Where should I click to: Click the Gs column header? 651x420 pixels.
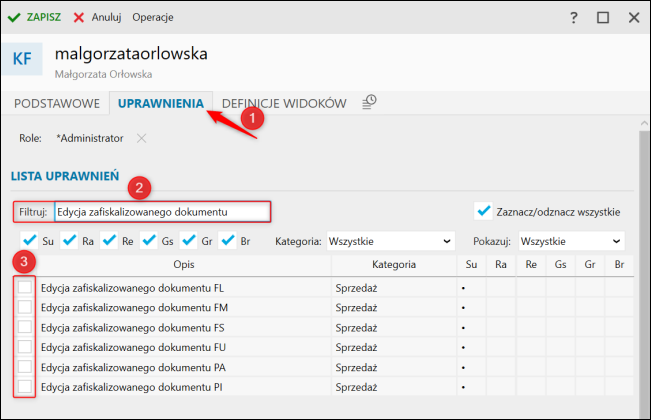point(560,265)
